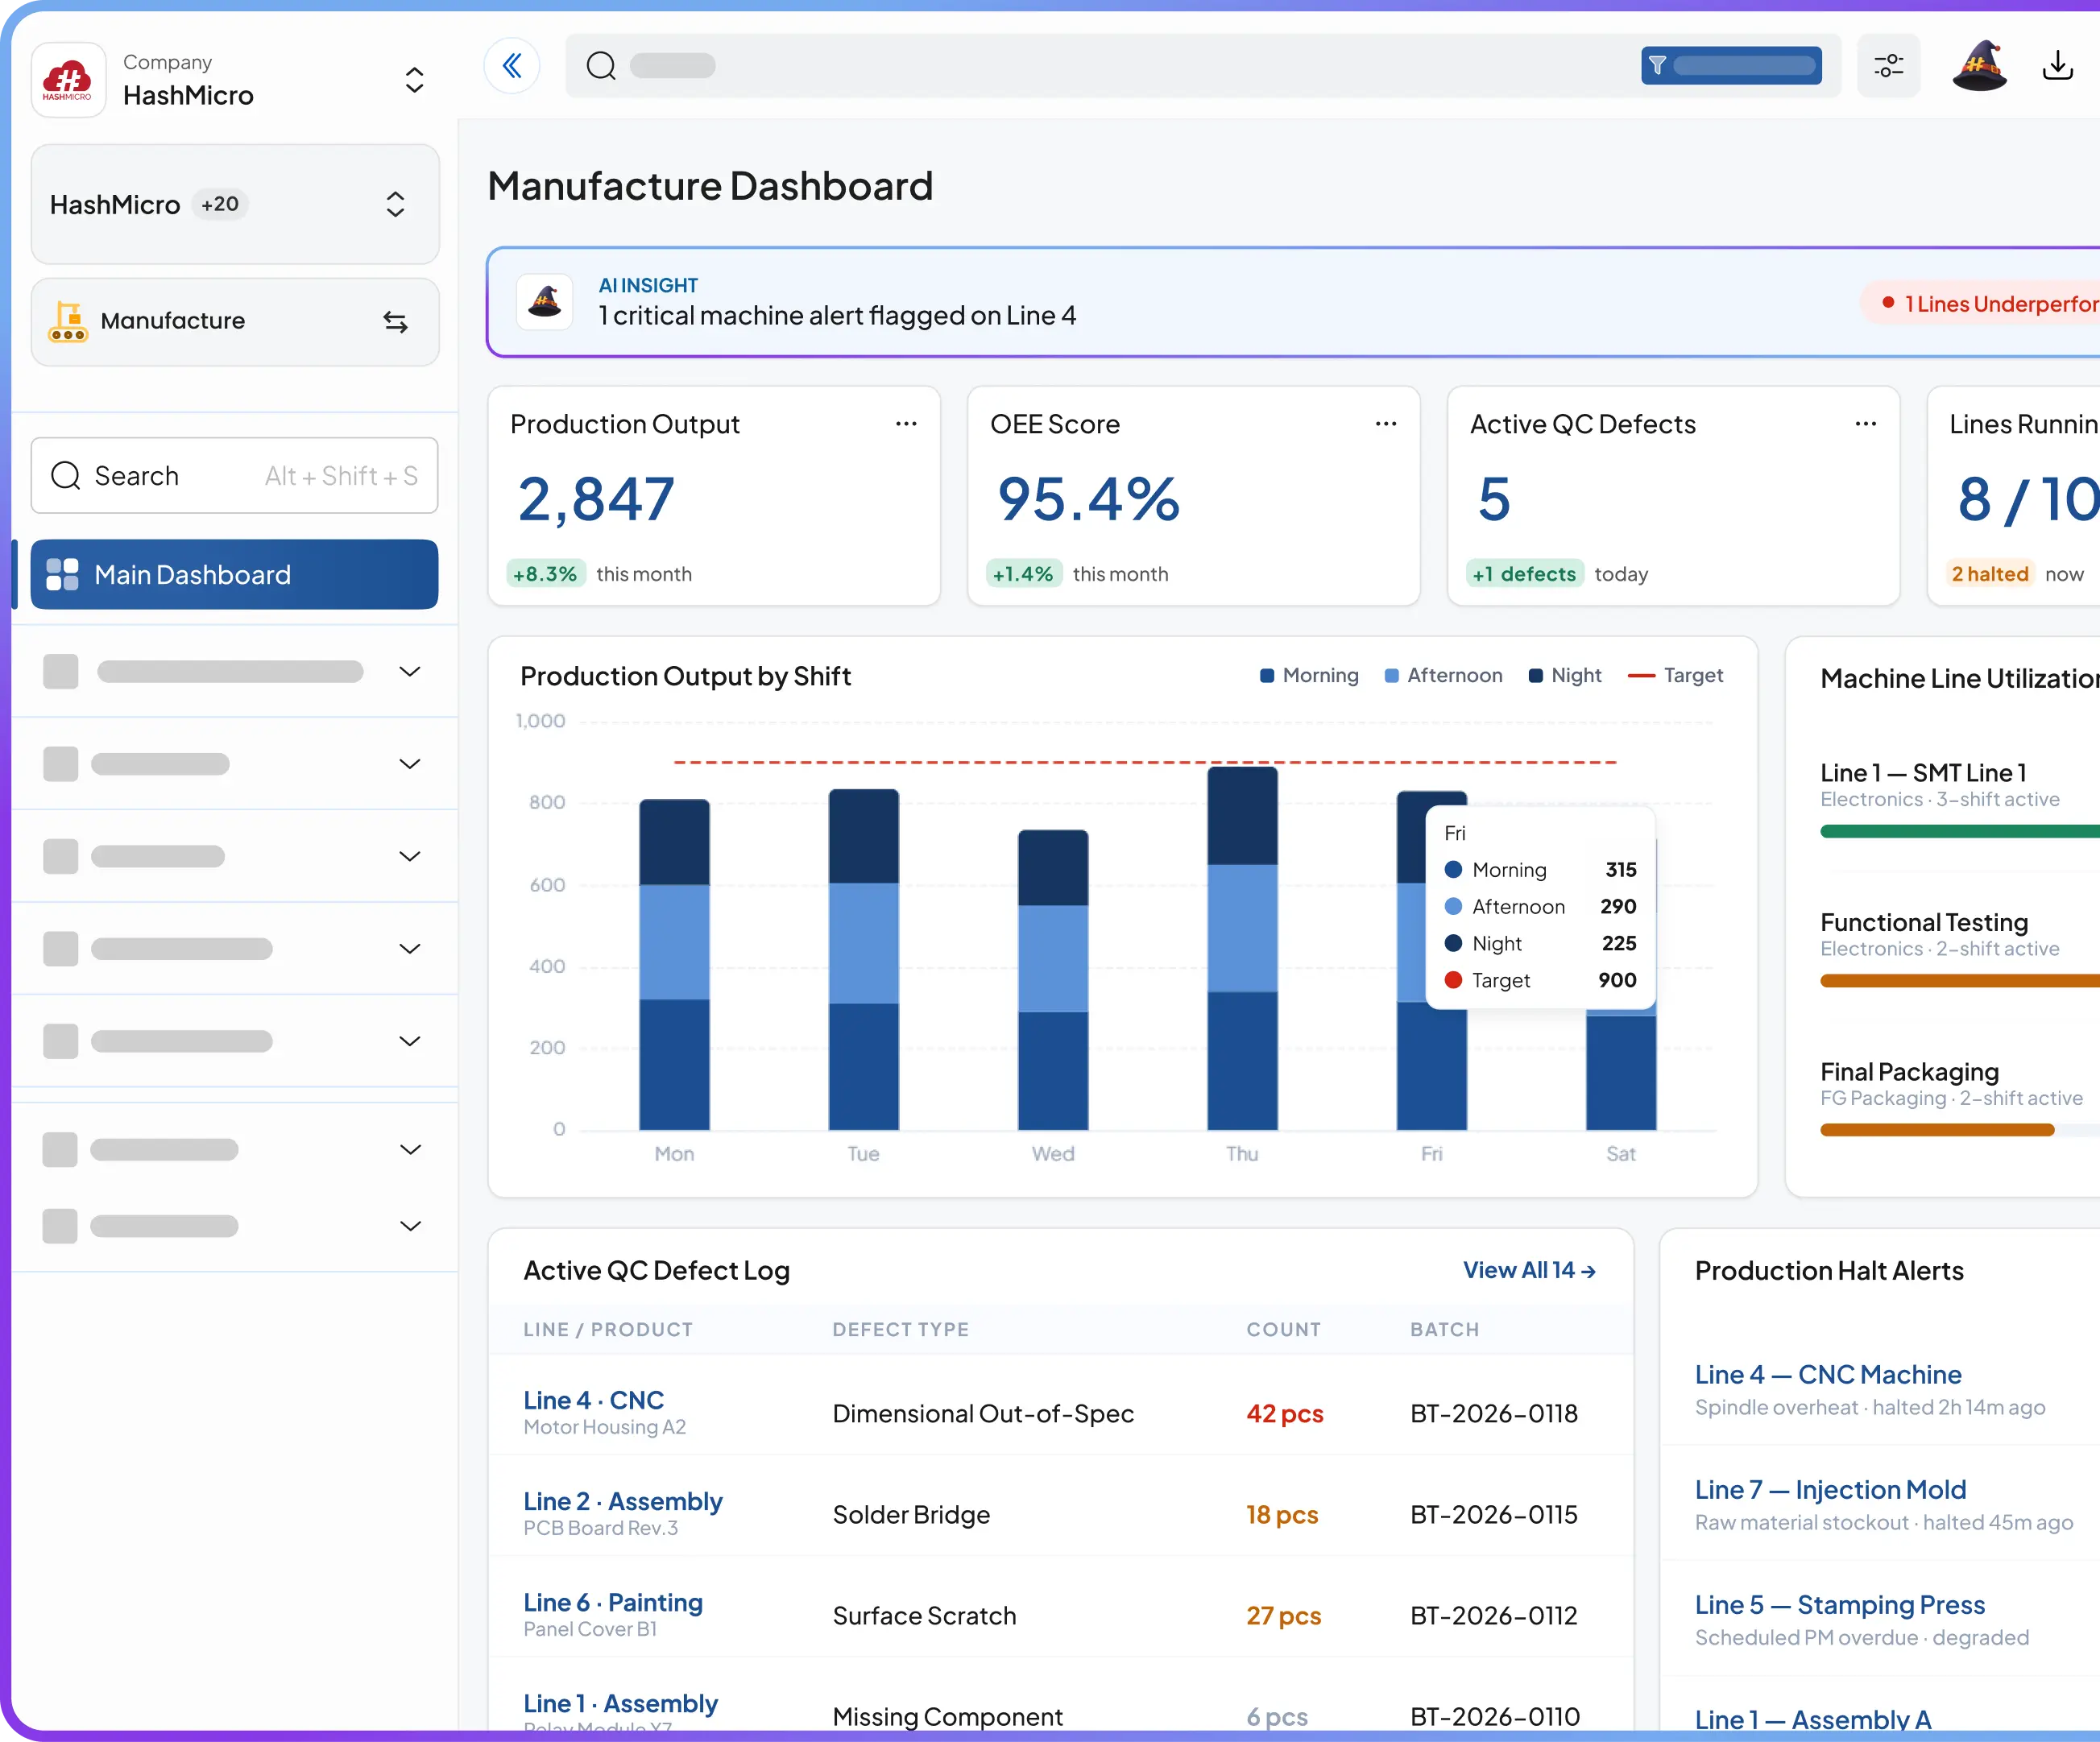Open OEE Score card options menu

pos(1386,424)
